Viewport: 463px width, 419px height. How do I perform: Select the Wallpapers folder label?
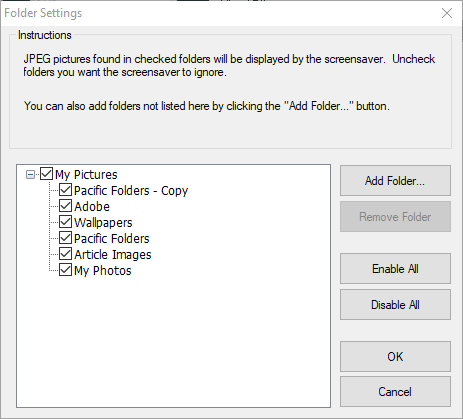(103, 223)
